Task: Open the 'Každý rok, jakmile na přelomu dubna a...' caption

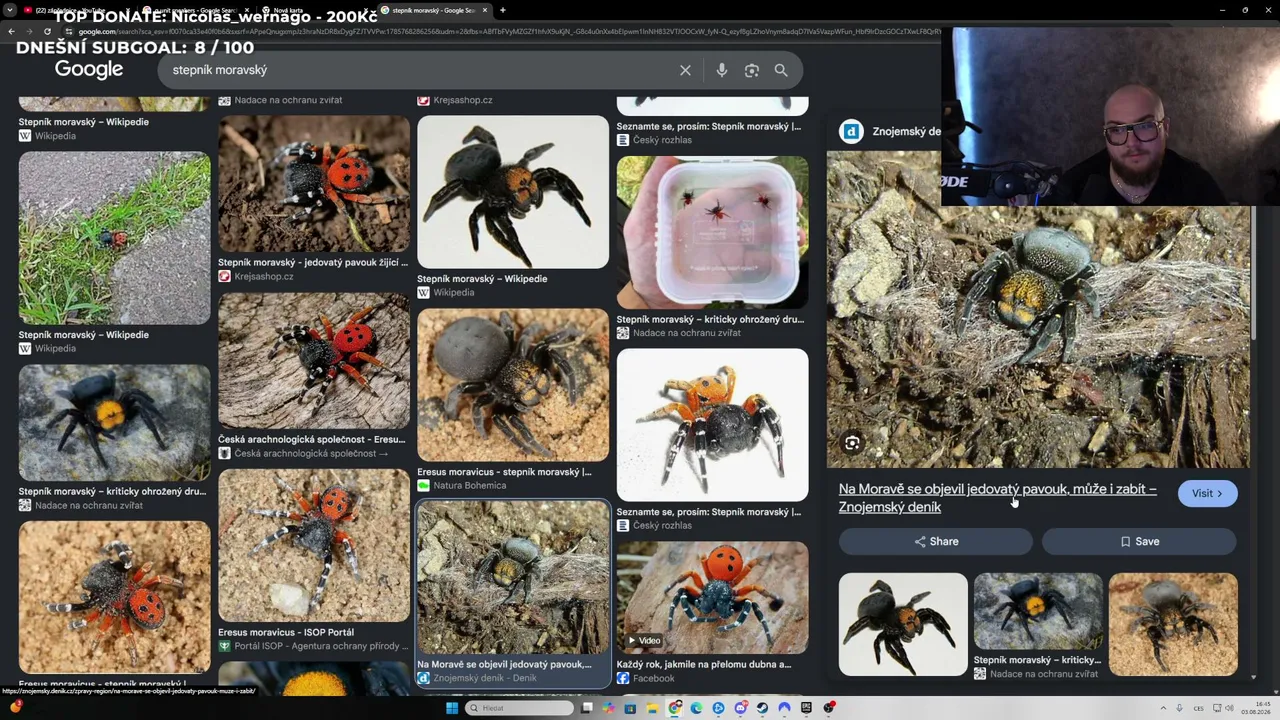Action: pyautogui.click(x=704, y=664)
